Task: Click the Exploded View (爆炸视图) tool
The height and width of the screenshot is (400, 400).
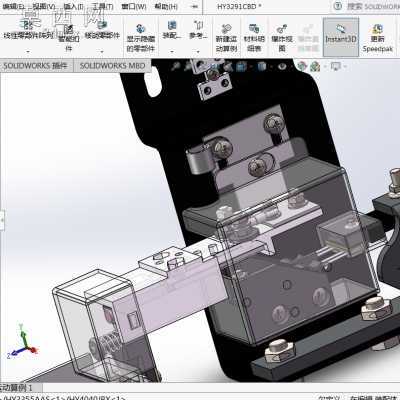Action: tap(282, 38)
